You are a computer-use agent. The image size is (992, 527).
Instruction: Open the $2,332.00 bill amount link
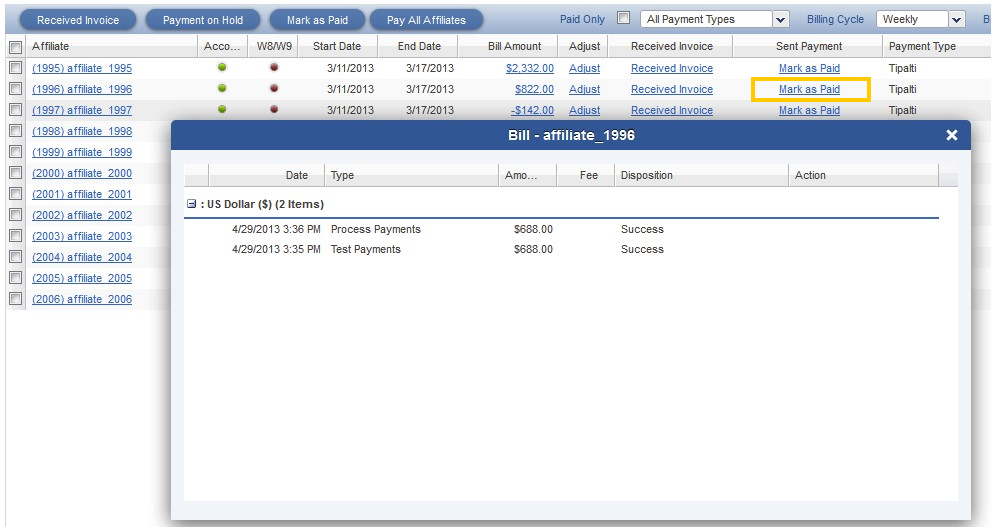[529, 68]
